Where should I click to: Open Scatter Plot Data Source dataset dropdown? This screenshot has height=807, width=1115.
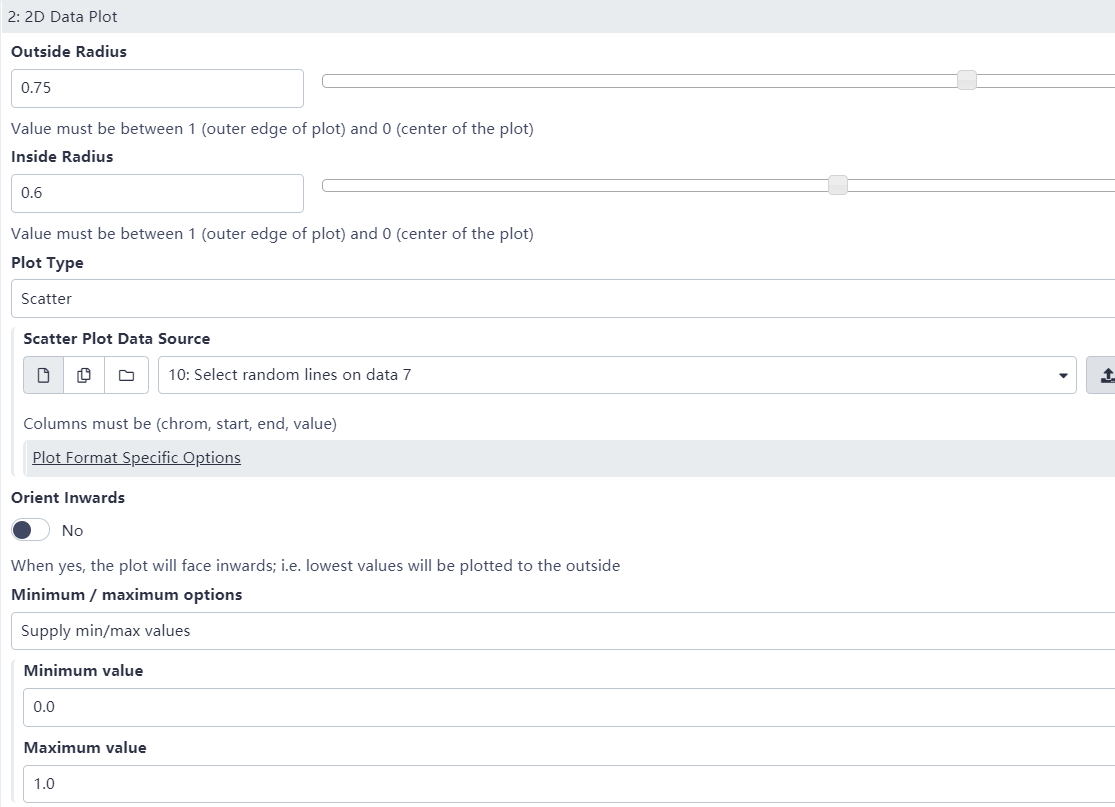(x=616, y=375)
